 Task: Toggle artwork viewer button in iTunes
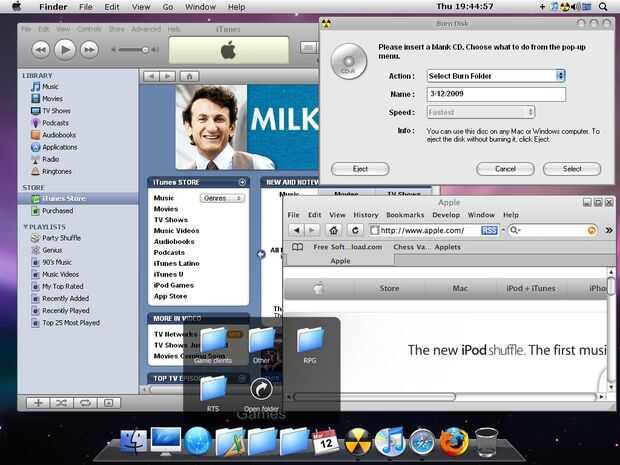point(109,403)
